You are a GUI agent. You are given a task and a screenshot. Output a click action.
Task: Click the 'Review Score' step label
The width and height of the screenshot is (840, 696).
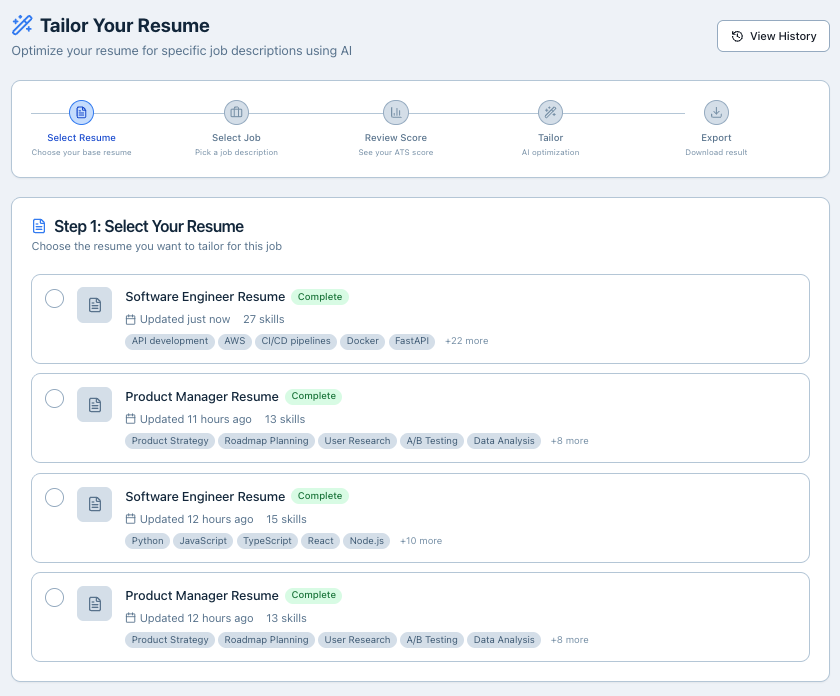point(396,138)
